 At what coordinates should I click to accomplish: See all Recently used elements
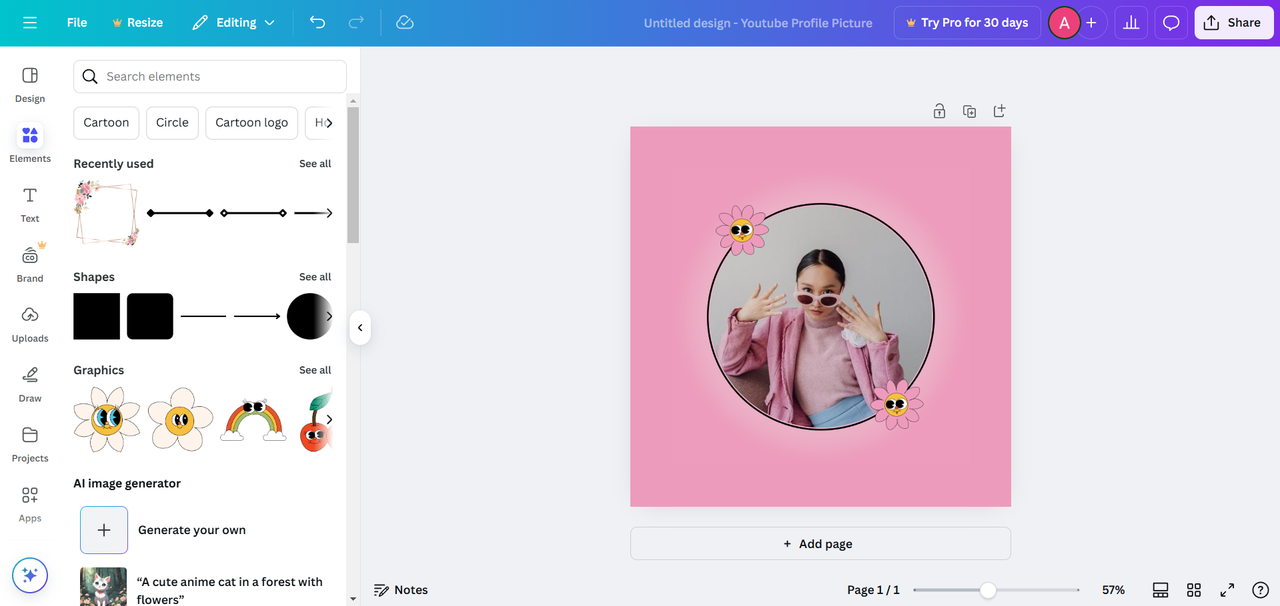(x=315, y=164)
